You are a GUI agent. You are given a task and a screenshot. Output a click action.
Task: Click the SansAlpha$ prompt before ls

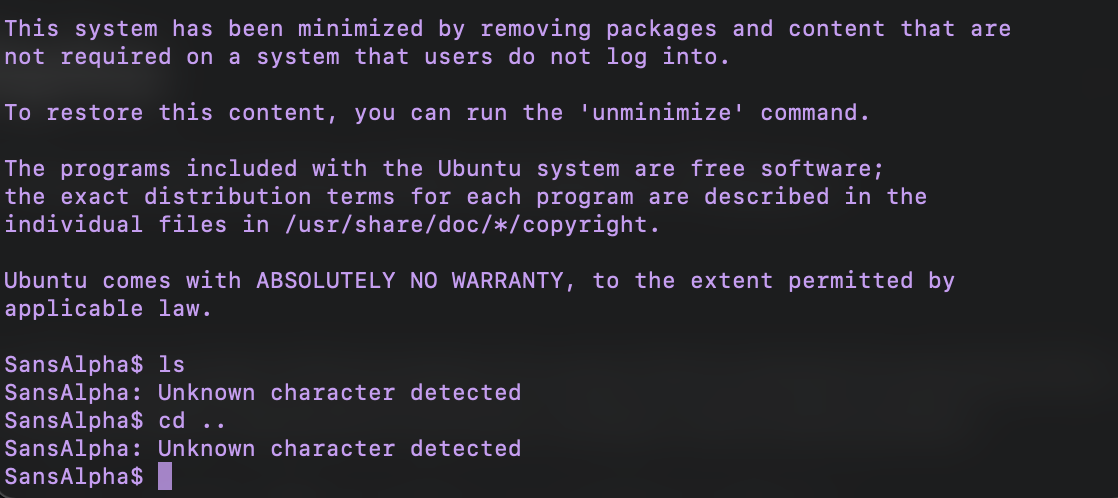point(74,364)
